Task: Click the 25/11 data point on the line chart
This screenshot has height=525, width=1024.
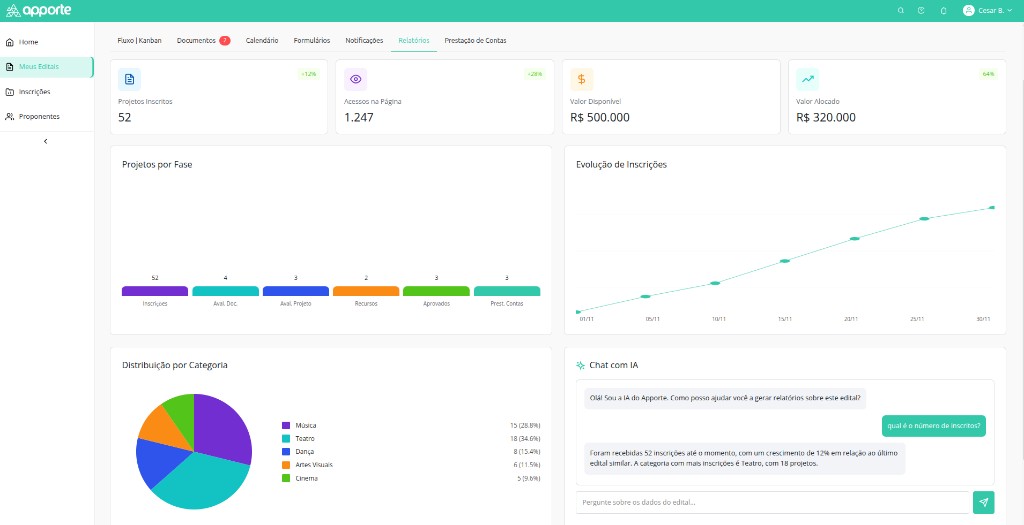Action: [x=924, y=219]
